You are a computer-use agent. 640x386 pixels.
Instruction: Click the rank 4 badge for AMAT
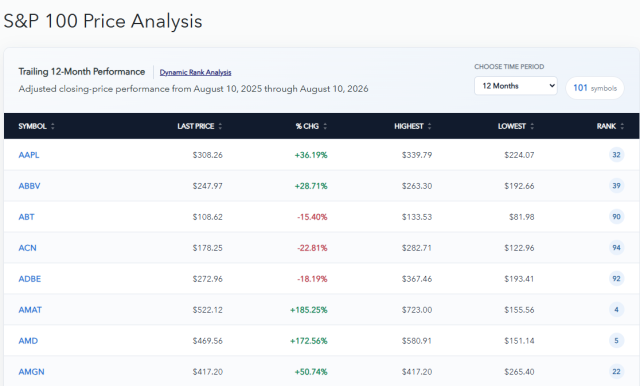click(x=616, y=310)
